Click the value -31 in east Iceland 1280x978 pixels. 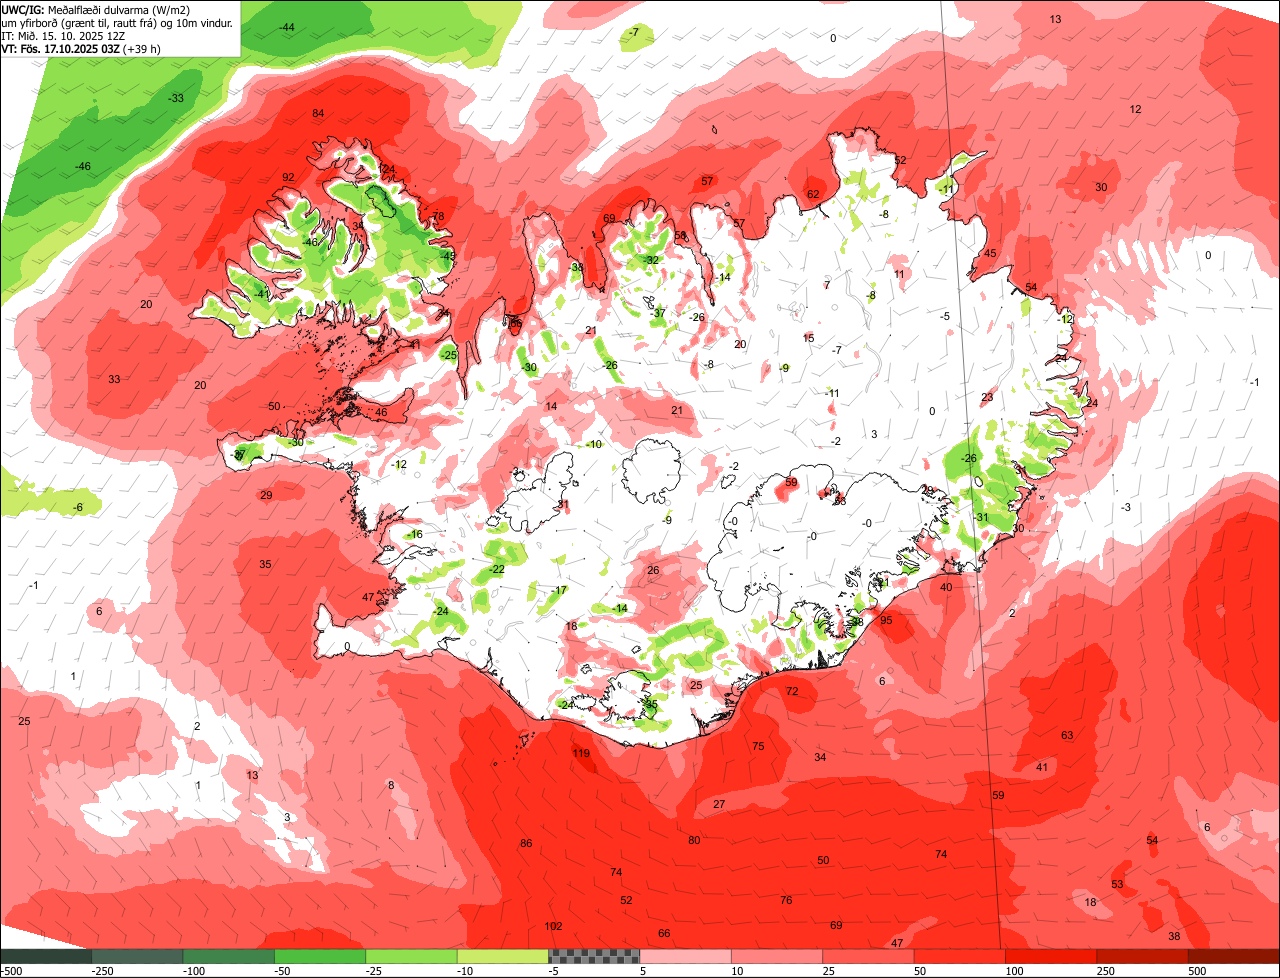point(981,517)
